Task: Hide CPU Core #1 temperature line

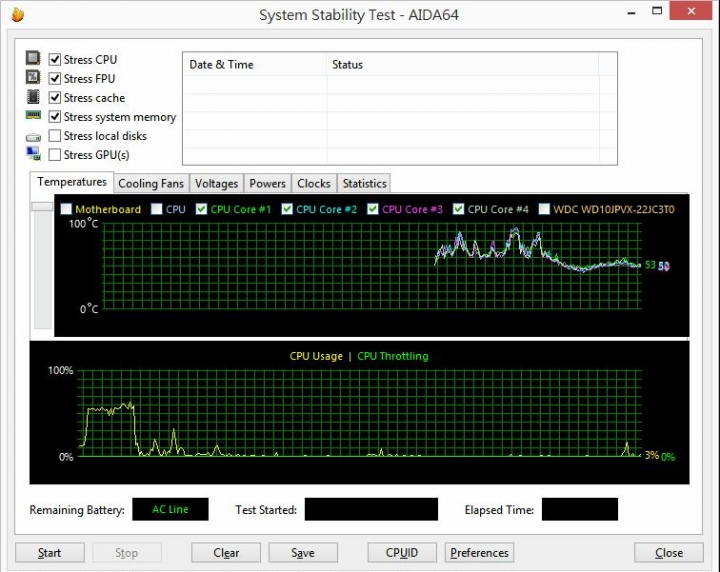Action: [201, 209]
